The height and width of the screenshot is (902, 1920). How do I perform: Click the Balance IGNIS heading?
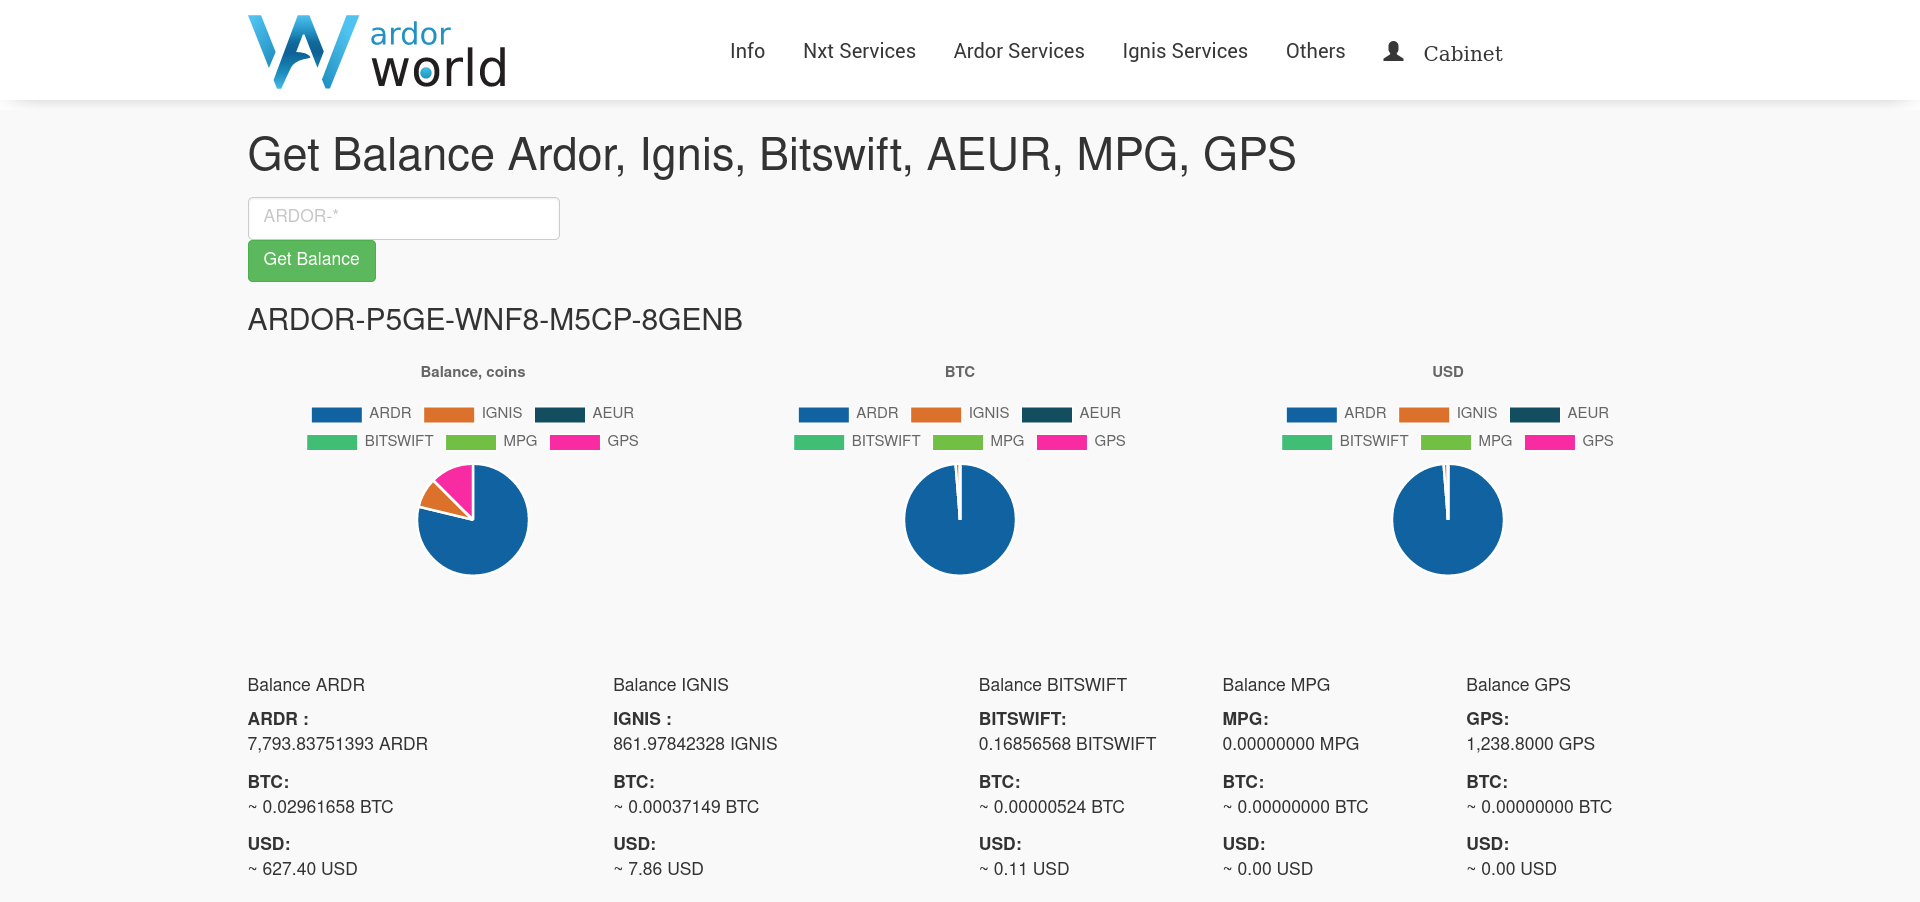[x=671, y=685]
